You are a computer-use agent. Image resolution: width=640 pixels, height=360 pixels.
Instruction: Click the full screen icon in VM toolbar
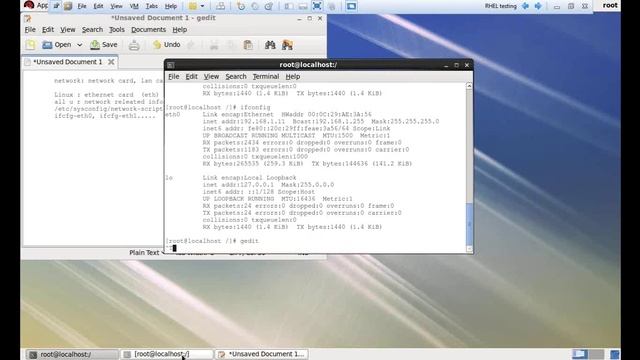[x=317, y=6]
